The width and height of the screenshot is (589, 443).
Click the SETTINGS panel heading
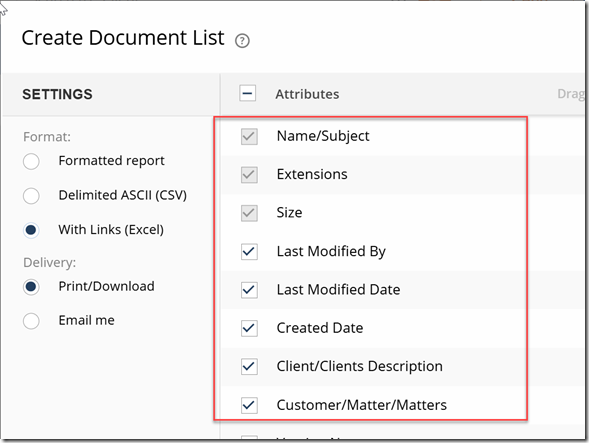tap(57, 94)
